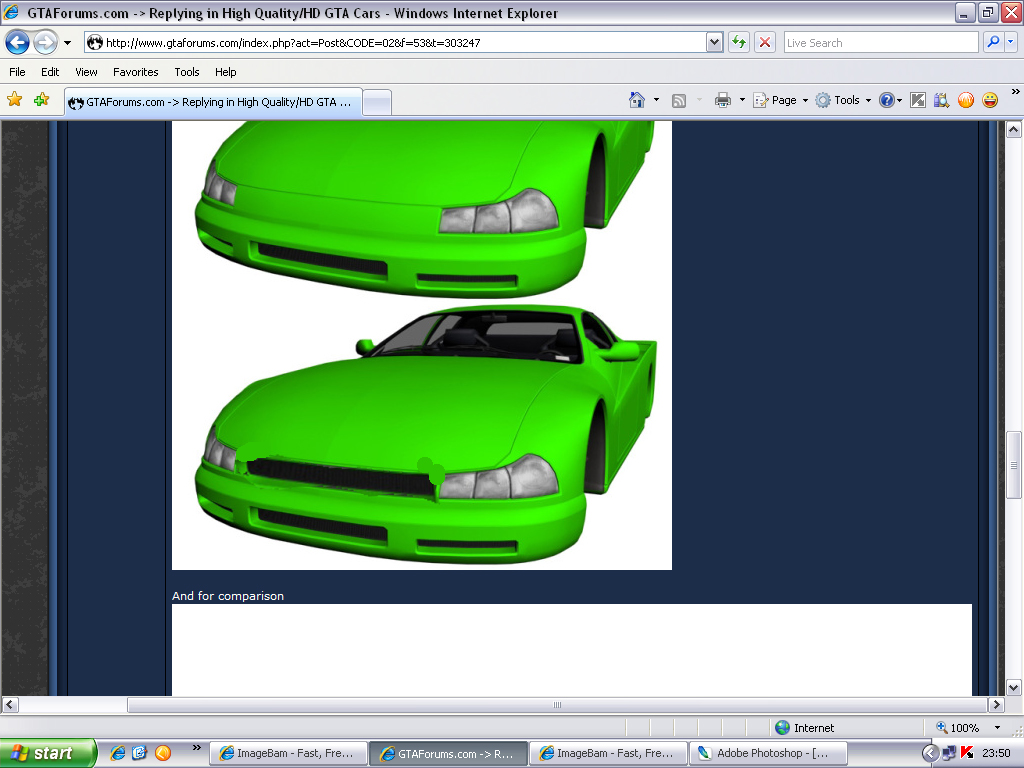This screenshot has width=1024, height=768.
Task: Open the Tools dropdown in command bar
Action: [845, 100]
